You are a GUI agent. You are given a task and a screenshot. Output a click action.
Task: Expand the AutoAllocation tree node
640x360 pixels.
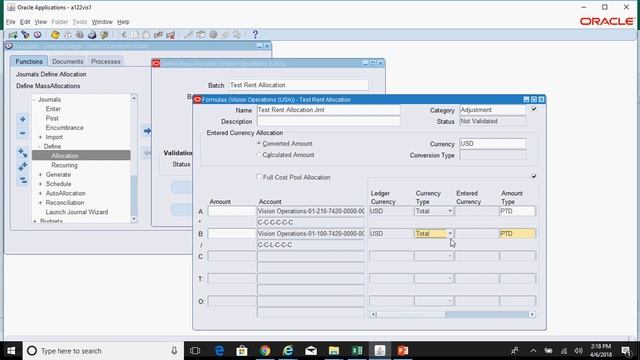click(x=40, y=193)
